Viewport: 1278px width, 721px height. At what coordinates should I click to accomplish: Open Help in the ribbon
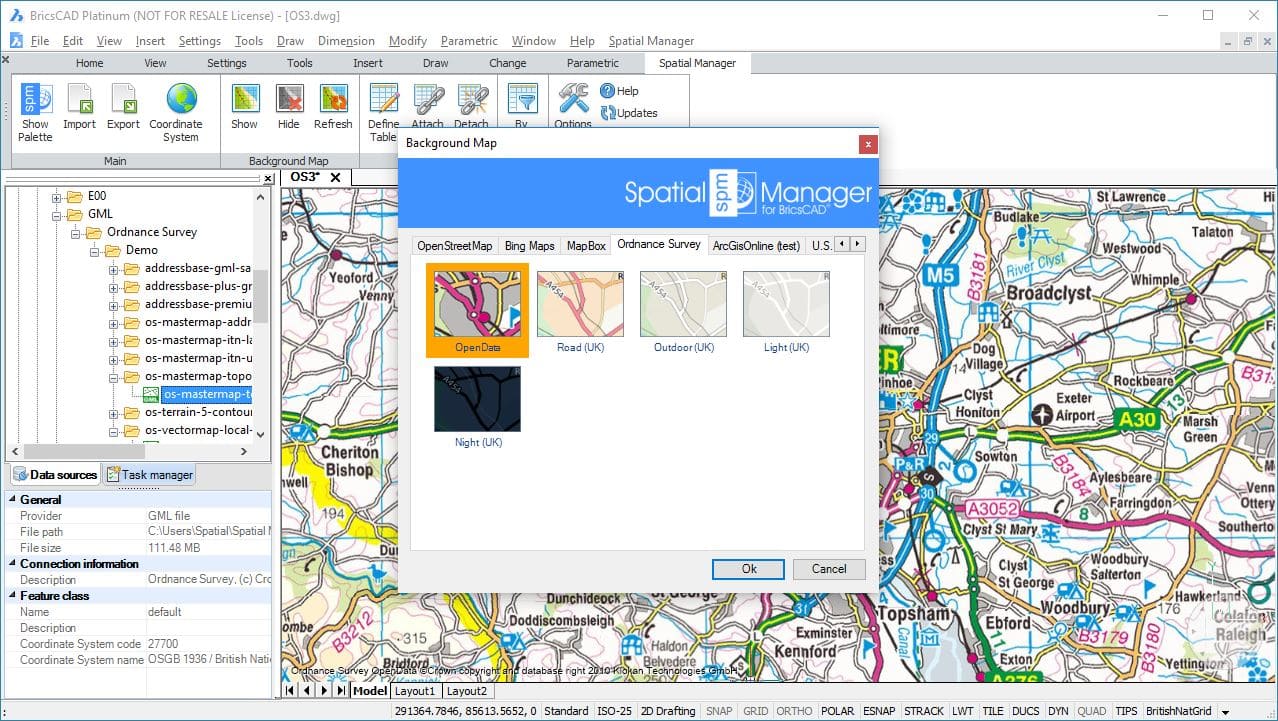619,91
